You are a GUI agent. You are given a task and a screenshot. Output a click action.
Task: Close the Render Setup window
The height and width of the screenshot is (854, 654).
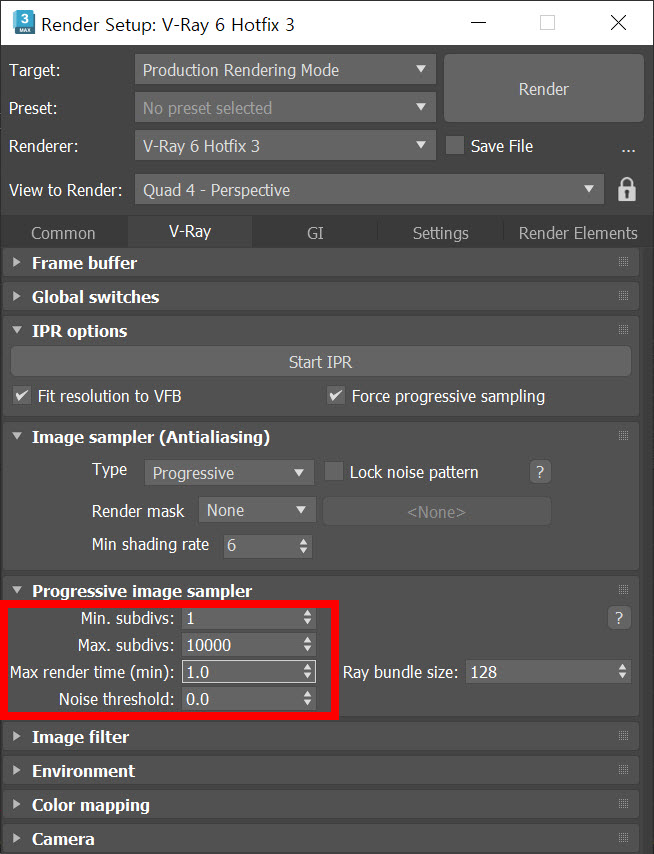coord(618,23)
